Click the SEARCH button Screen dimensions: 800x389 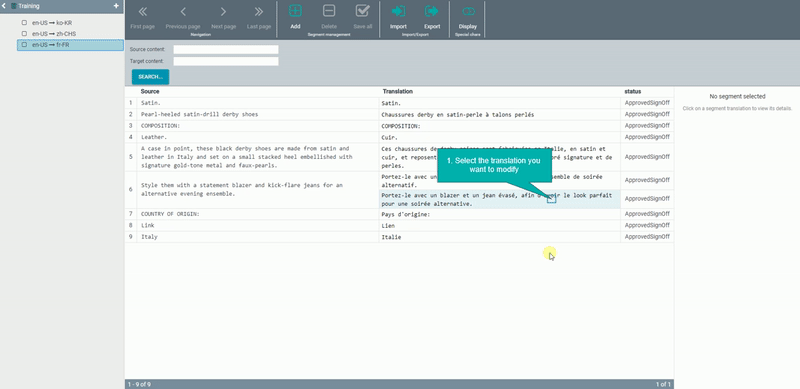pos(151,77)
